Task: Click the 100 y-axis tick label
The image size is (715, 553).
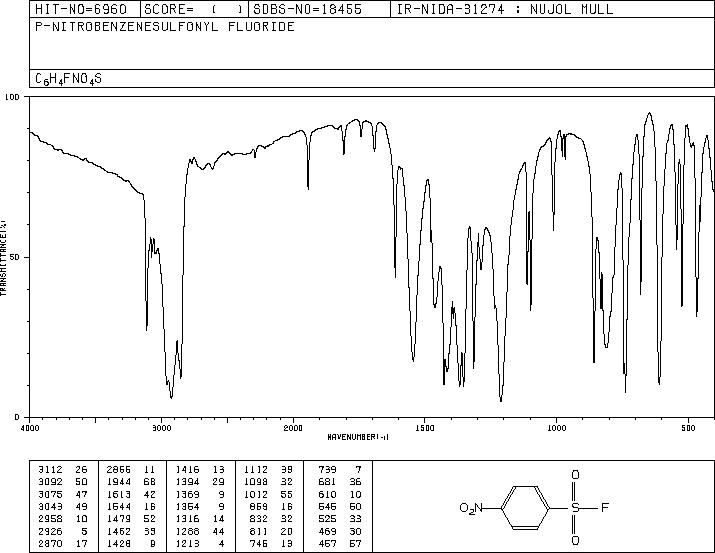Action: tap(12, 97)
